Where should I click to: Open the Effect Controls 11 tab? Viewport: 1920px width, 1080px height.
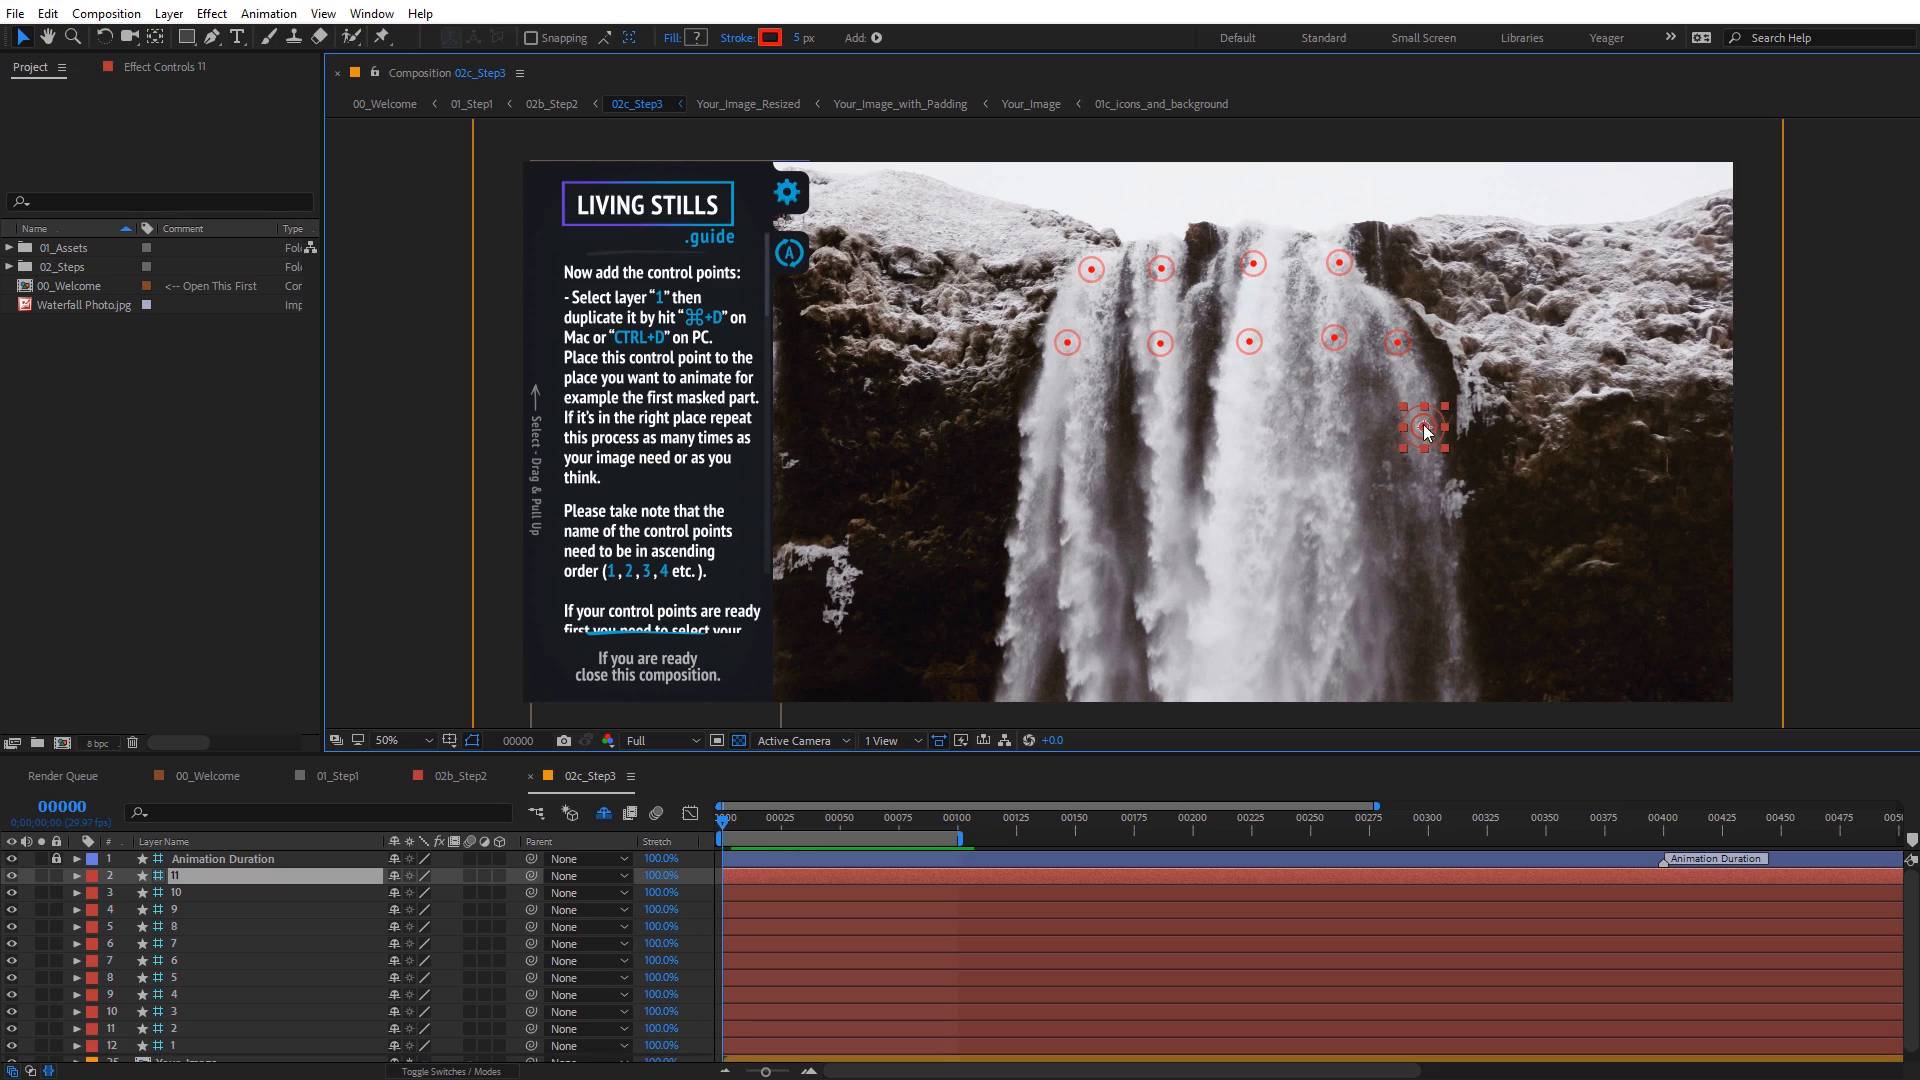pyautogui.click(x=164, y=67)
